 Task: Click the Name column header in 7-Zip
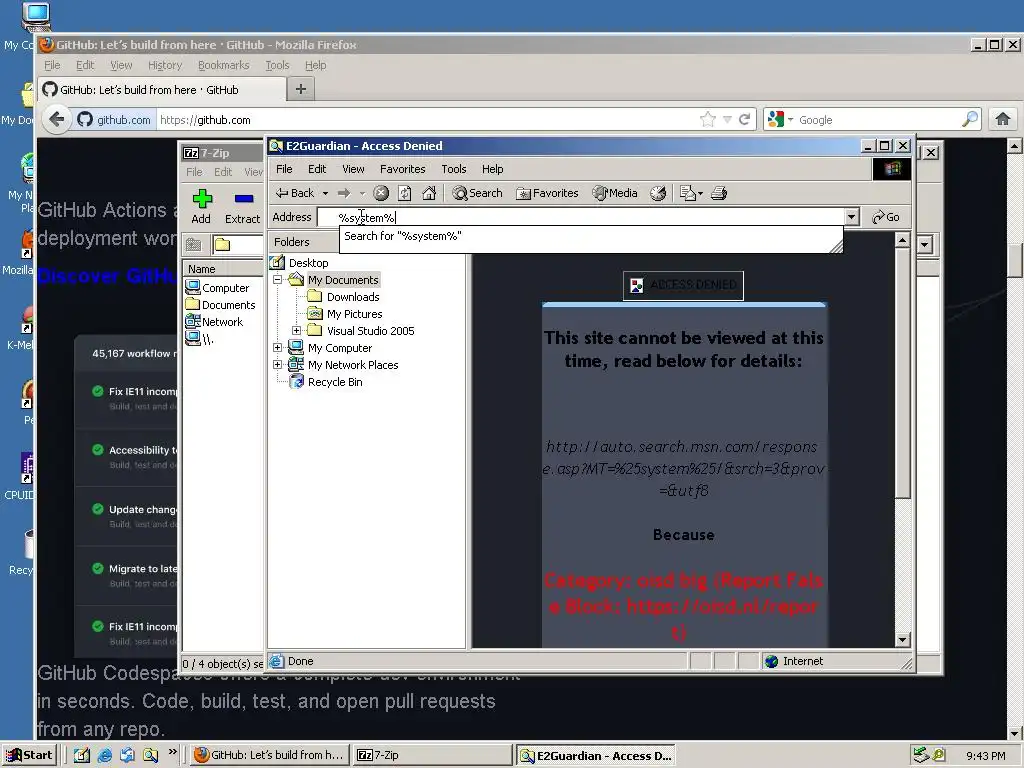(x=223, y=269)
